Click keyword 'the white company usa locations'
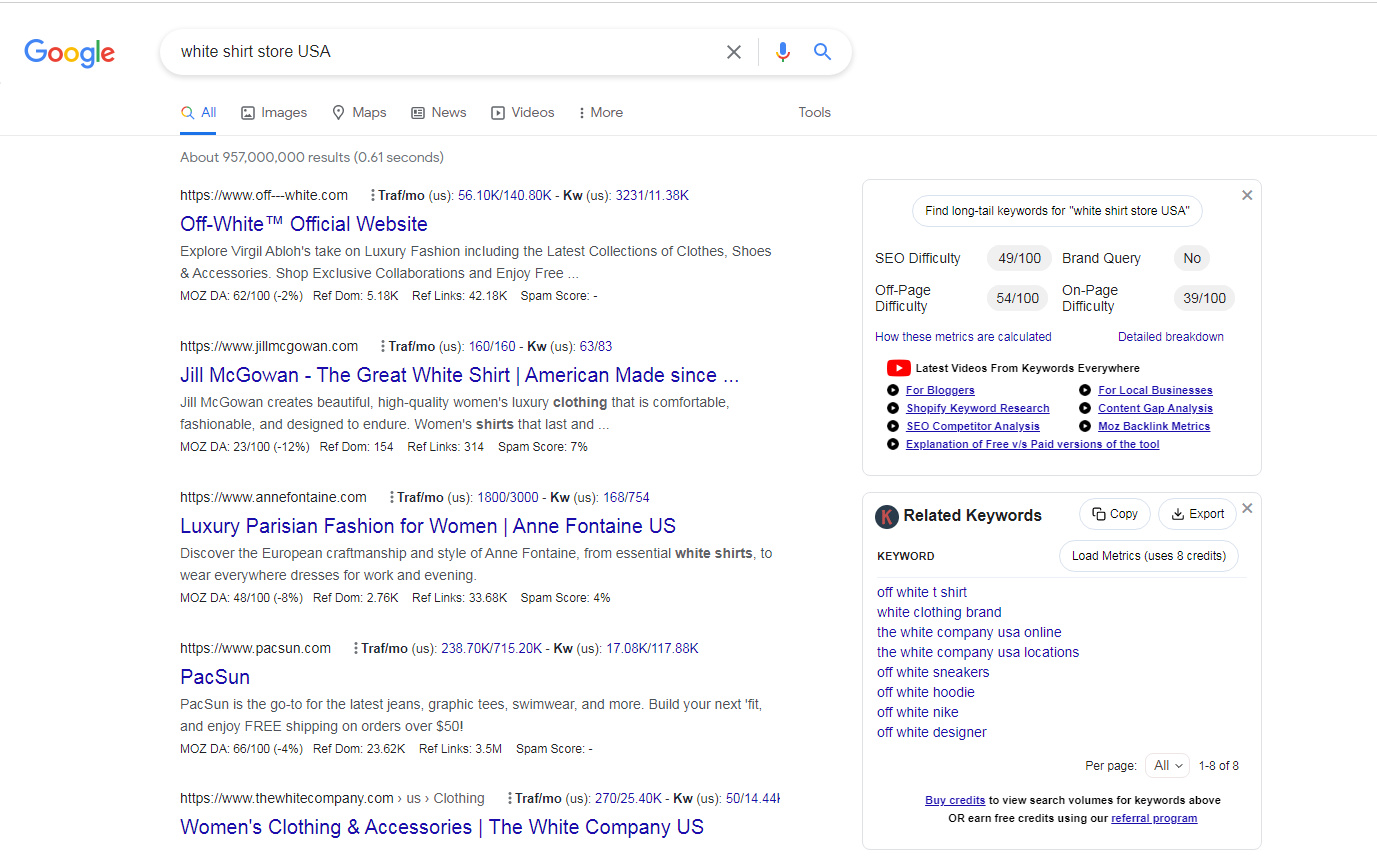Viewport: 1377px width, 858px height. pyautogui.click(x=978, y=652)
